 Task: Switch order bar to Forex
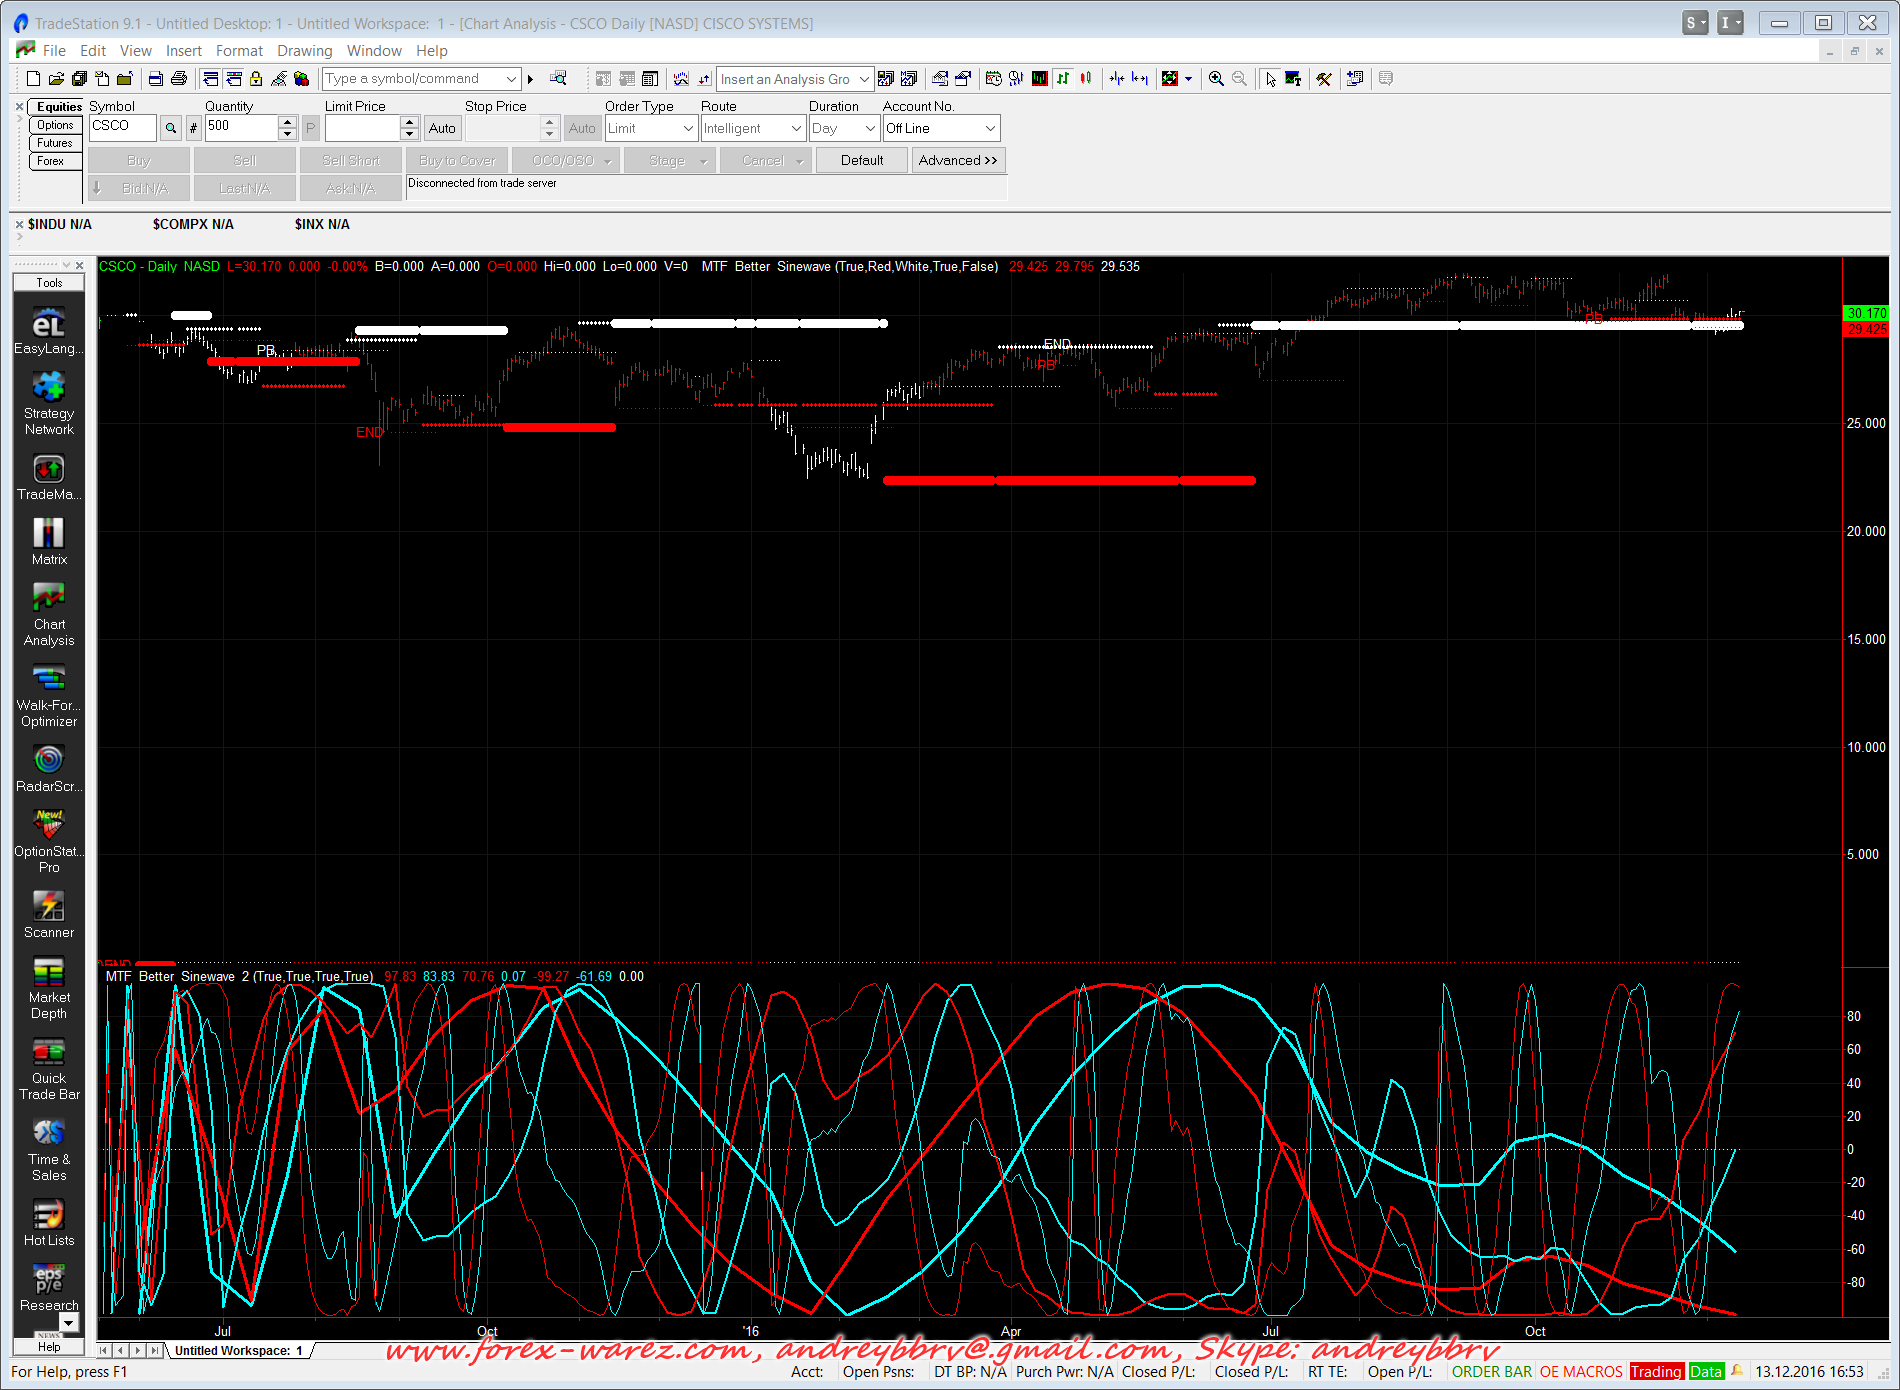51,161
